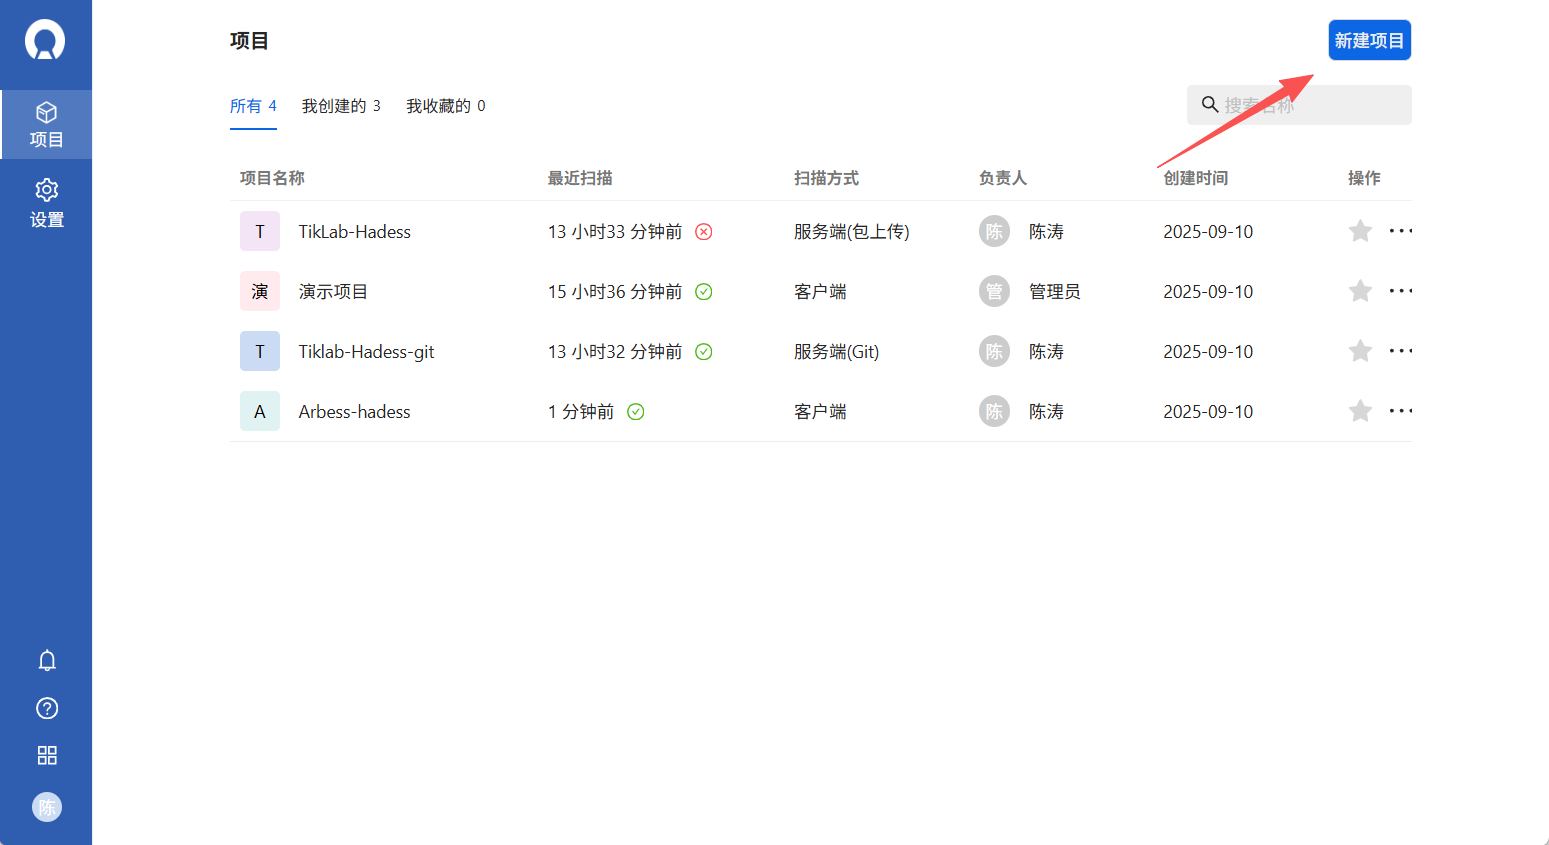Open the Tiklab-Hadess-git project
1549x845 pixels.
[x=366, y=352]
